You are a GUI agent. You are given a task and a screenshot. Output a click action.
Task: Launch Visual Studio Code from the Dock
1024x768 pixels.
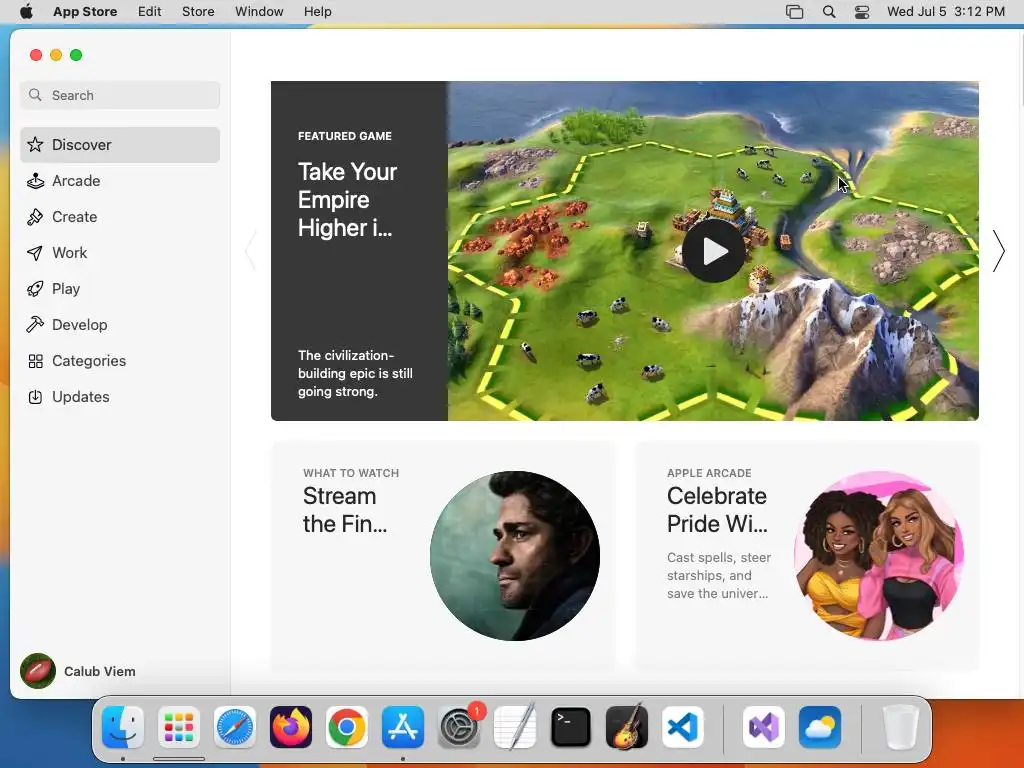coord(682,727)
